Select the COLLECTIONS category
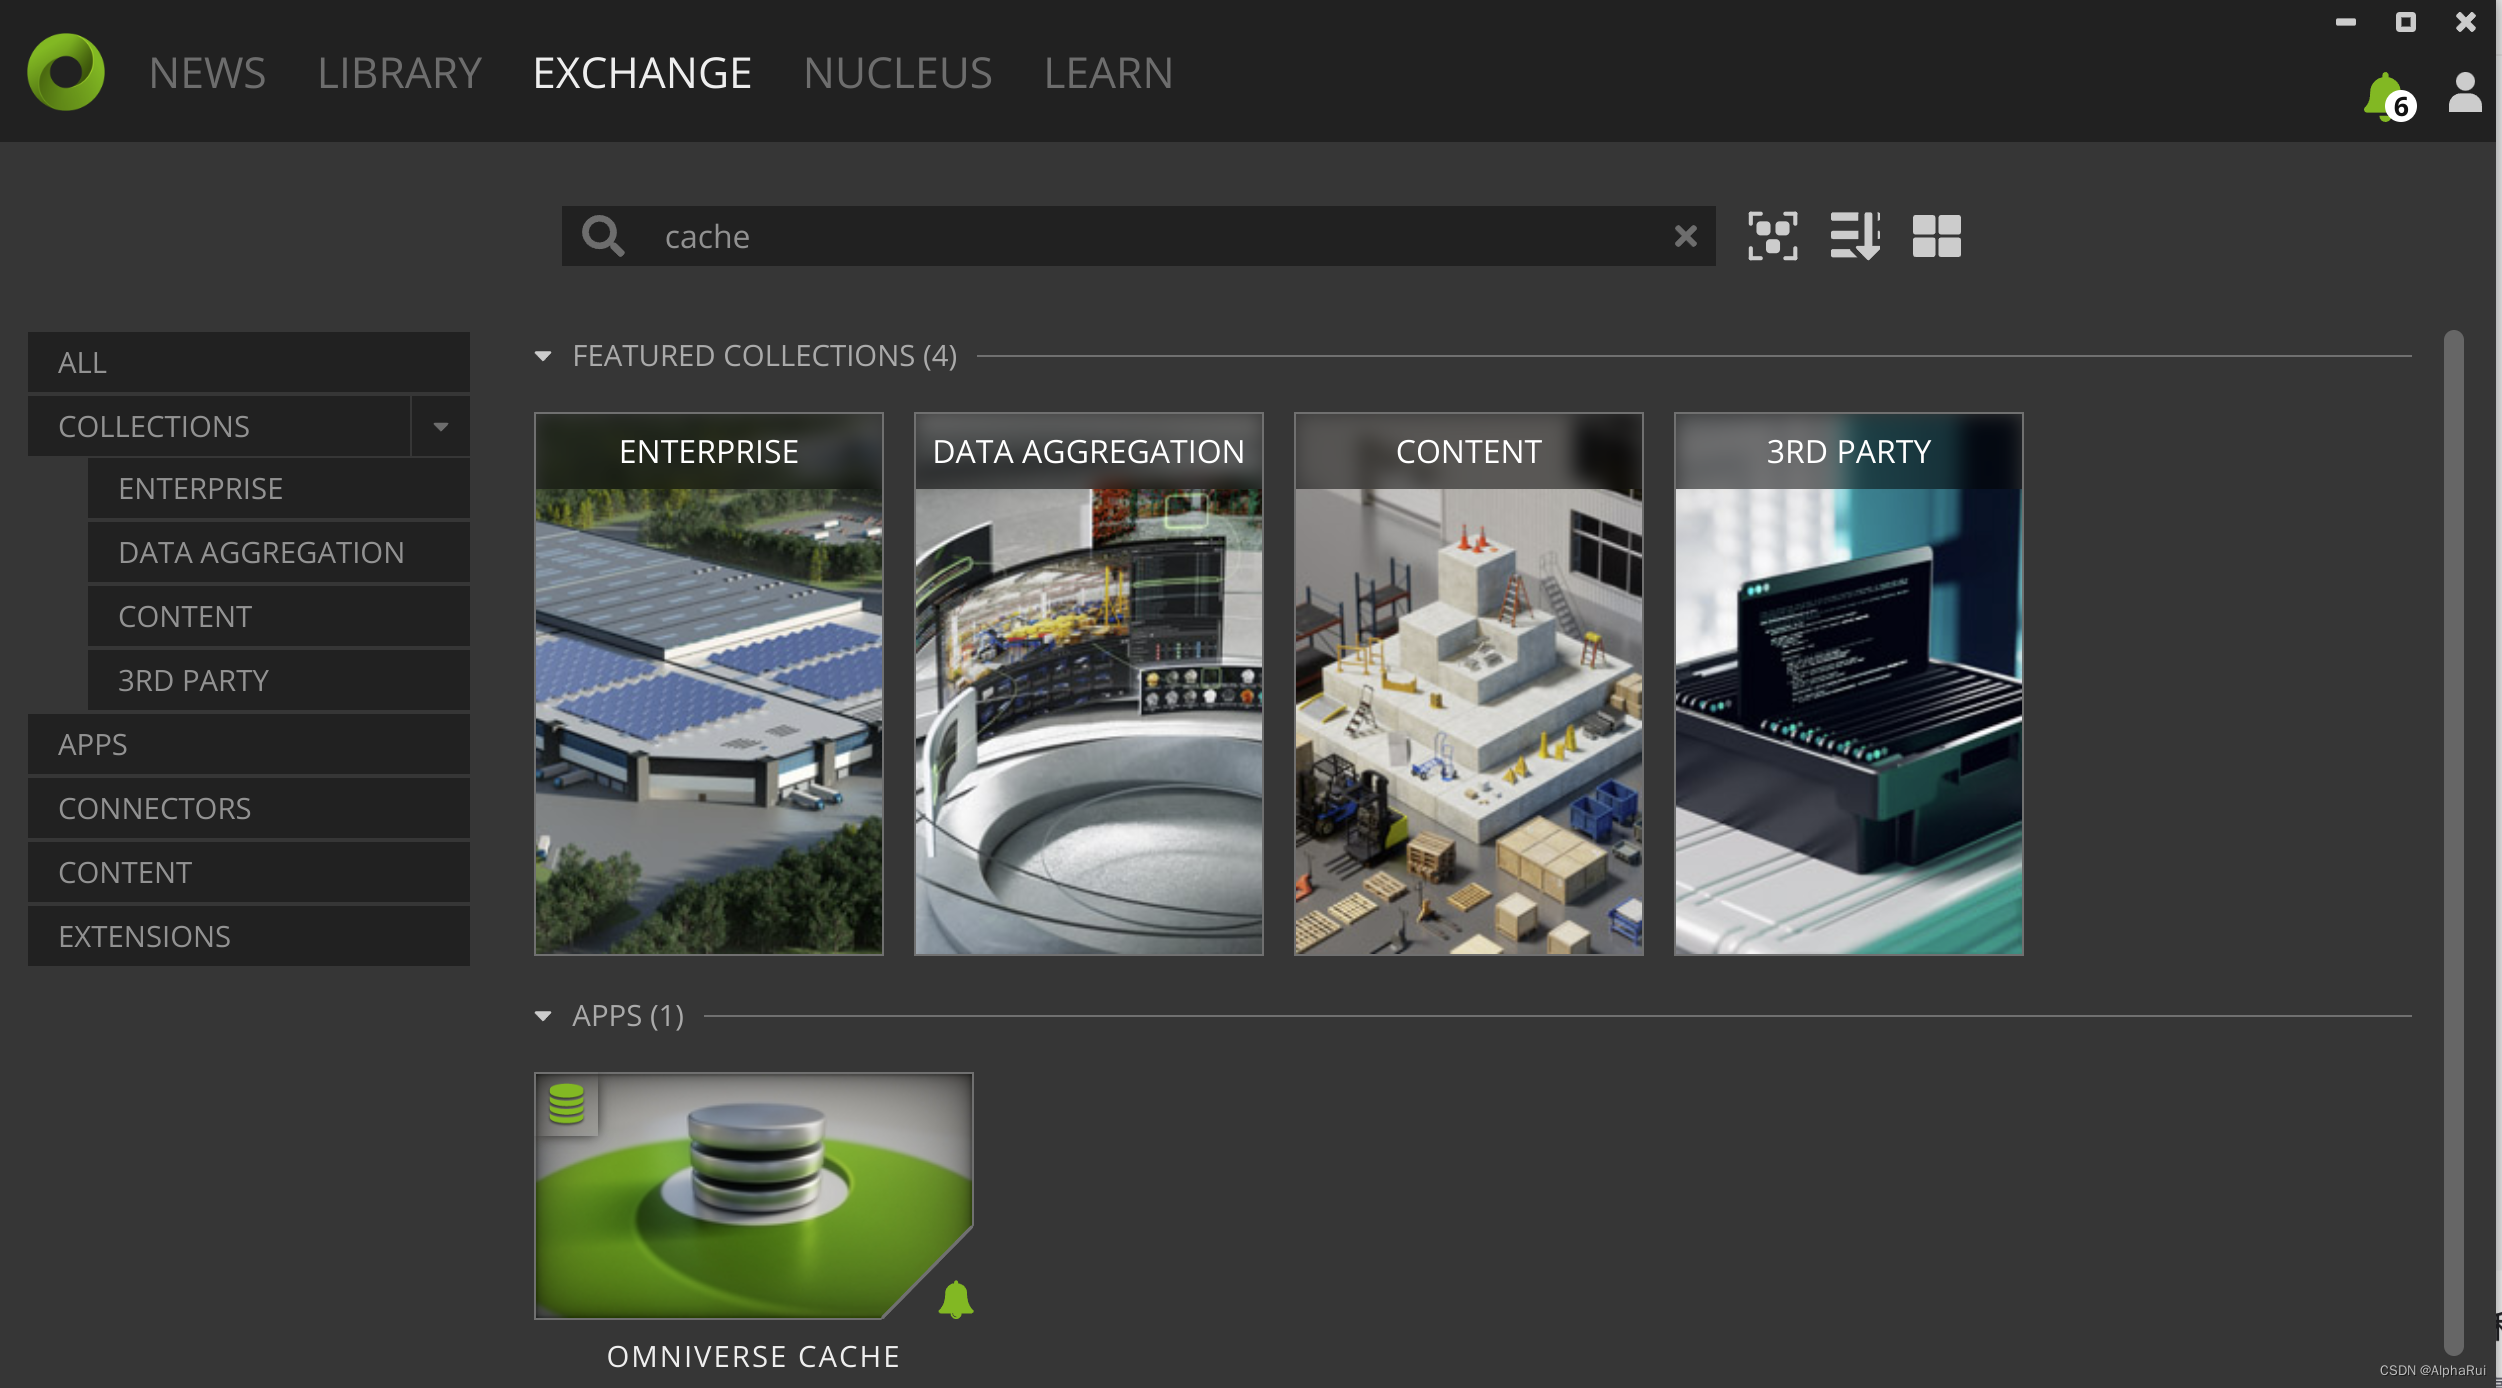This screenshot has width=2502, height=1388. [219, 426]
